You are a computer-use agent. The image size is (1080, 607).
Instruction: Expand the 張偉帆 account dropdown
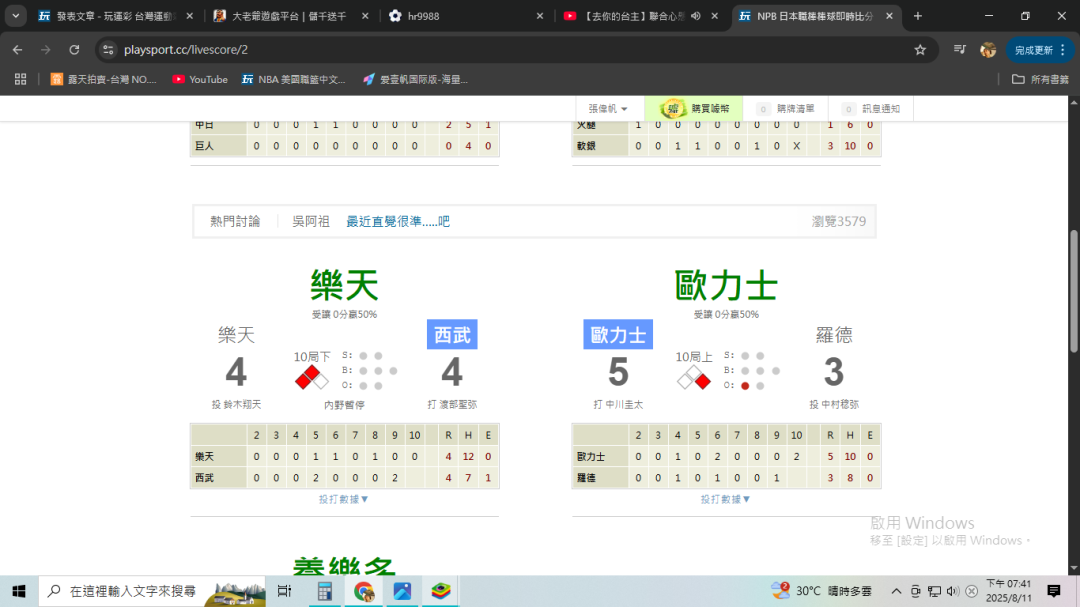click(x=608, y=109)
